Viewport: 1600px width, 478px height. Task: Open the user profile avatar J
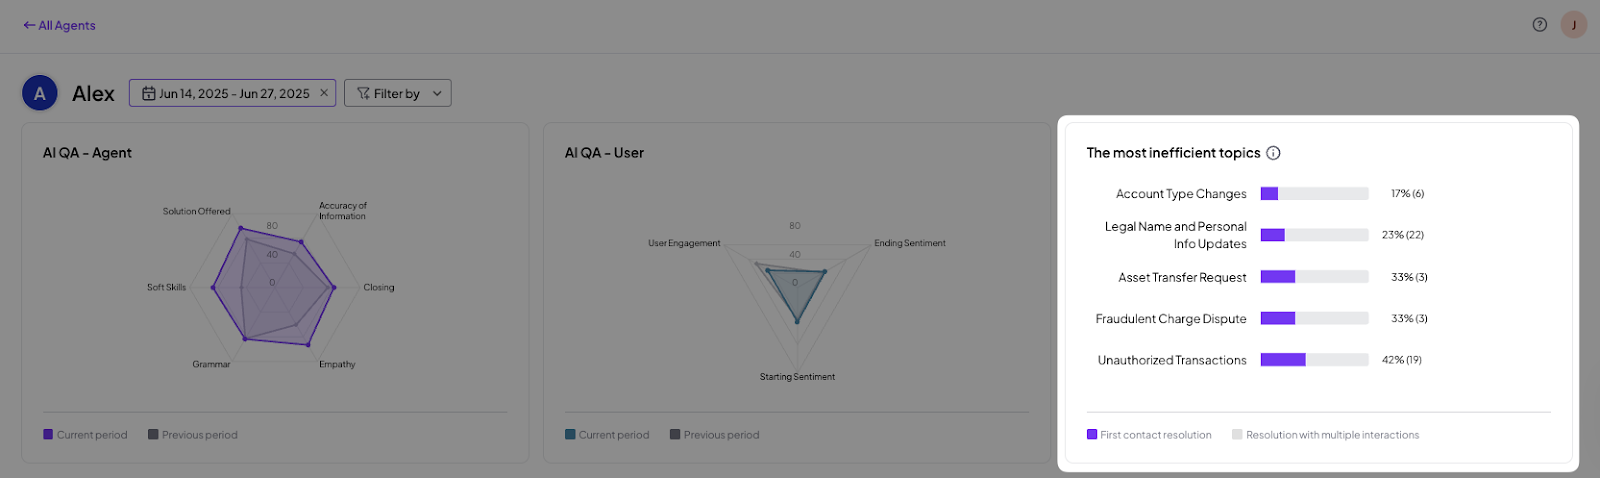coord(1574,25)
